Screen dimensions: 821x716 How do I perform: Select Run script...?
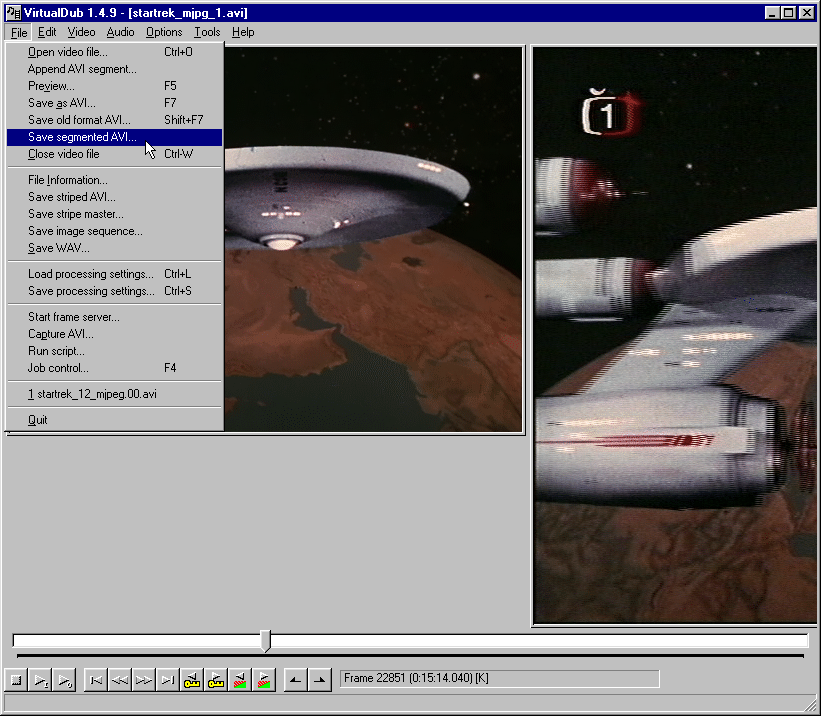click(x=115, y=351)
